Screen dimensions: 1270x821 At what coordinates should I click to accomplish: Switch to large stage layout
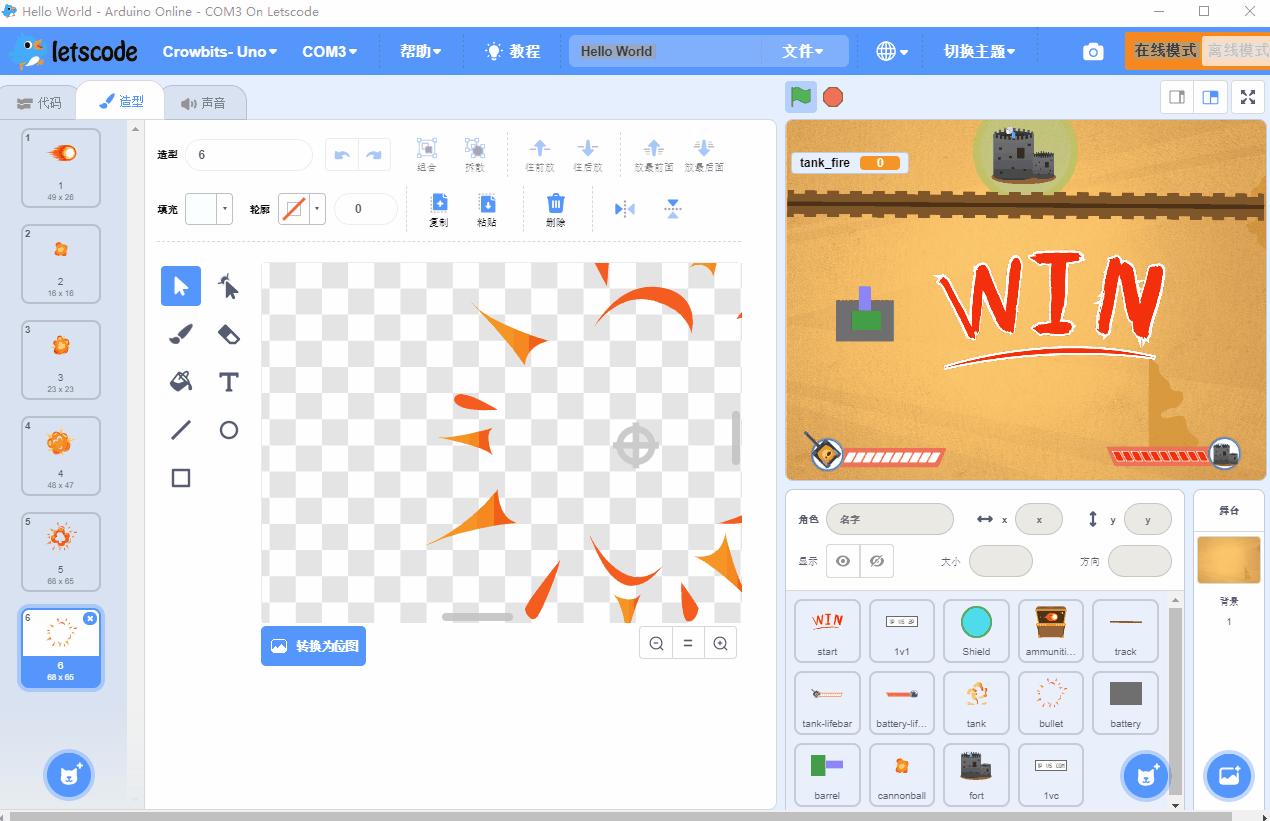coord(1211,97)
